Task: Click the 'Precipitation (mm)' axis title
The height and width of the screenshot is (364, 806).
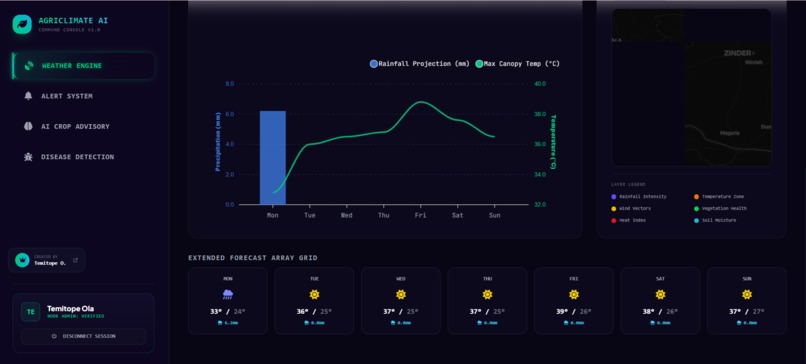Action: click(x=218, y=142)
